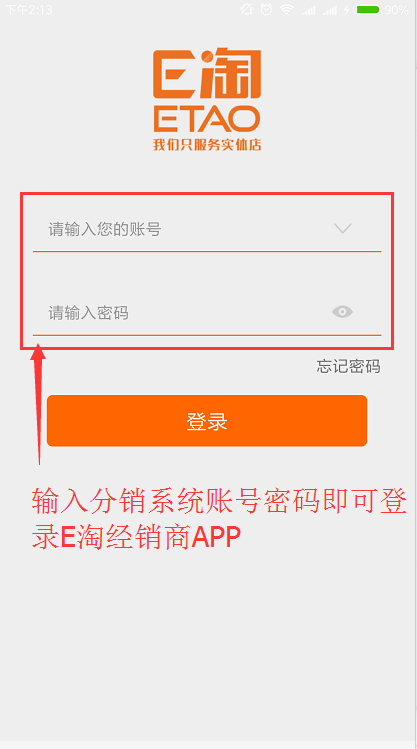Viewport: 417px width, 749px height.
Task: Tap the second cellular signal bars icon
Action: [x=330, y=10]
